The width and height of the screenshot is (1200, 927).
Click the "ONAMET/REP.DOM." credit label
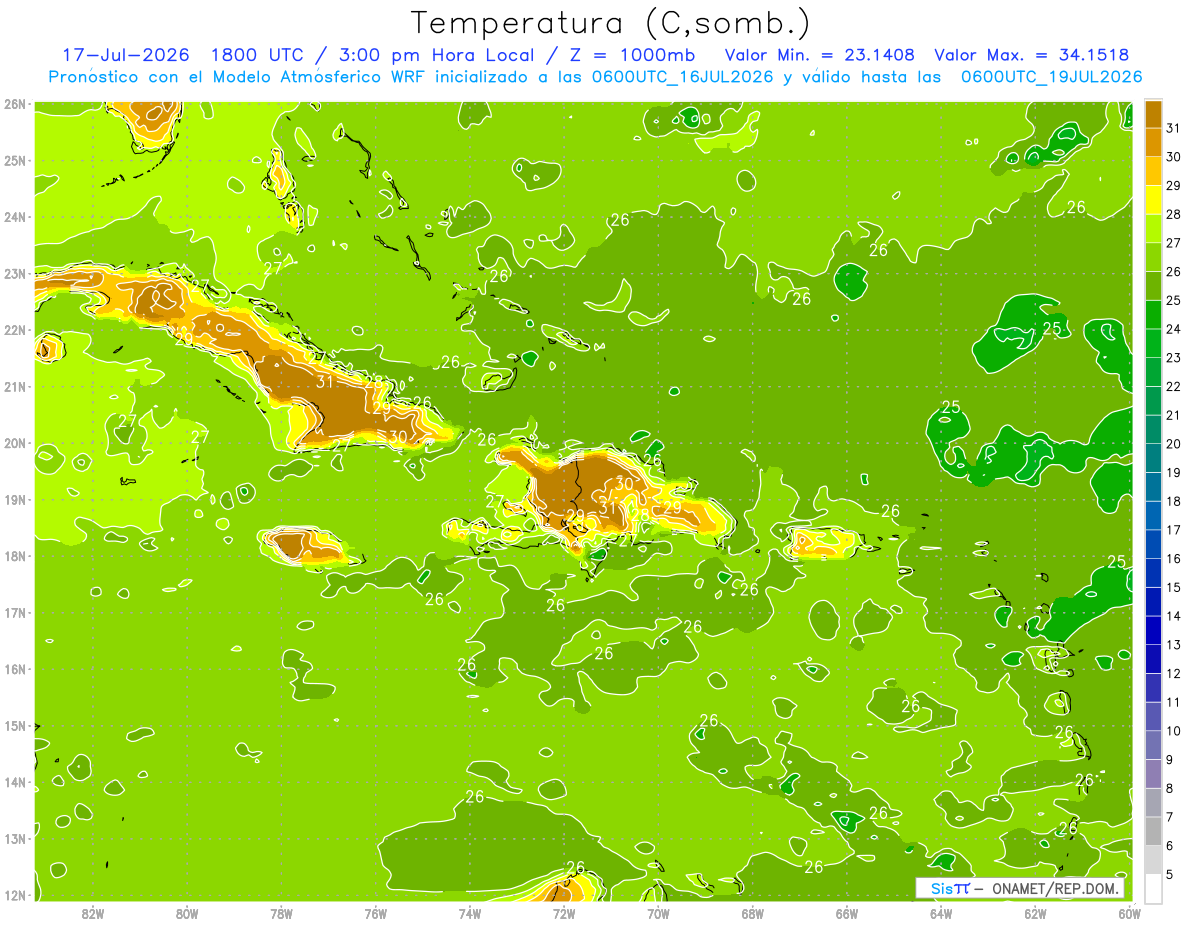click(1057, 888)
